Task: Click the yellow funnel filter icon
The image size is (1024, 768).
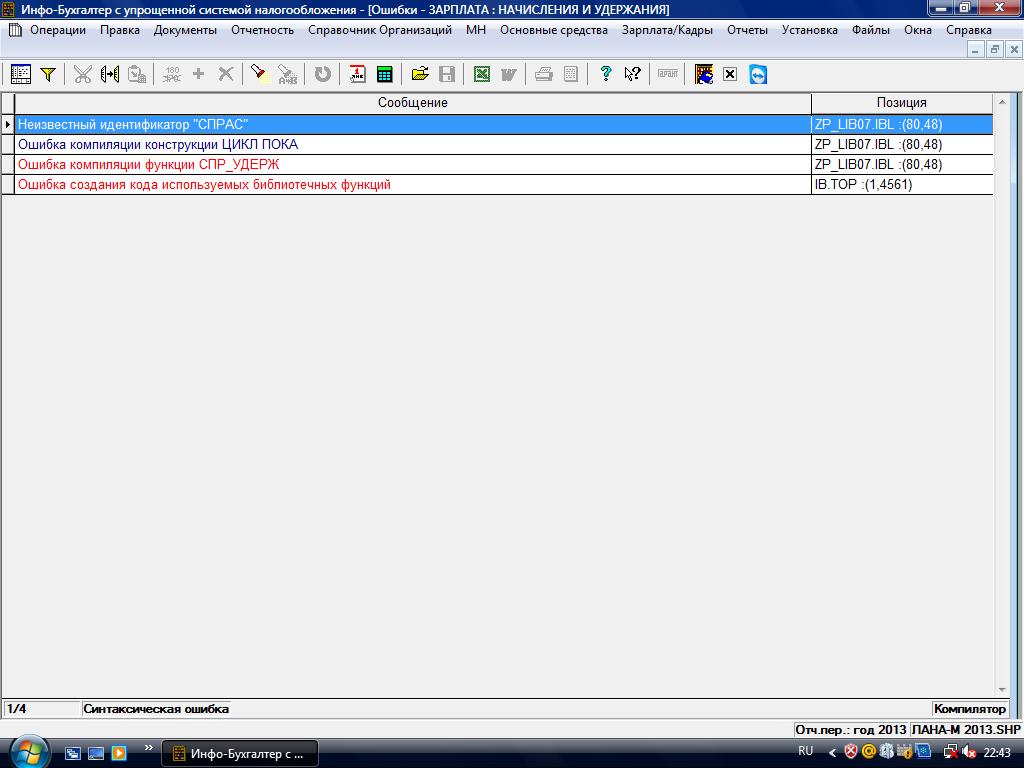Action: [48, 74]
